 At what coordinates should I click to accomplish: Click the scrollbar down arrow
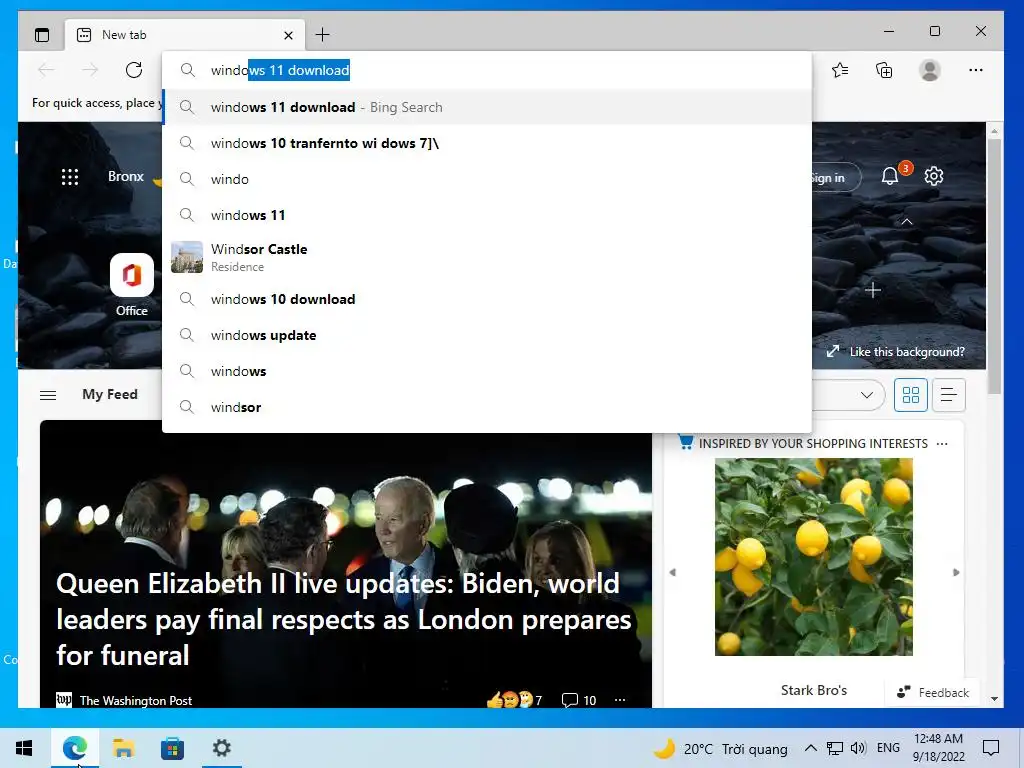pos(994,699)
